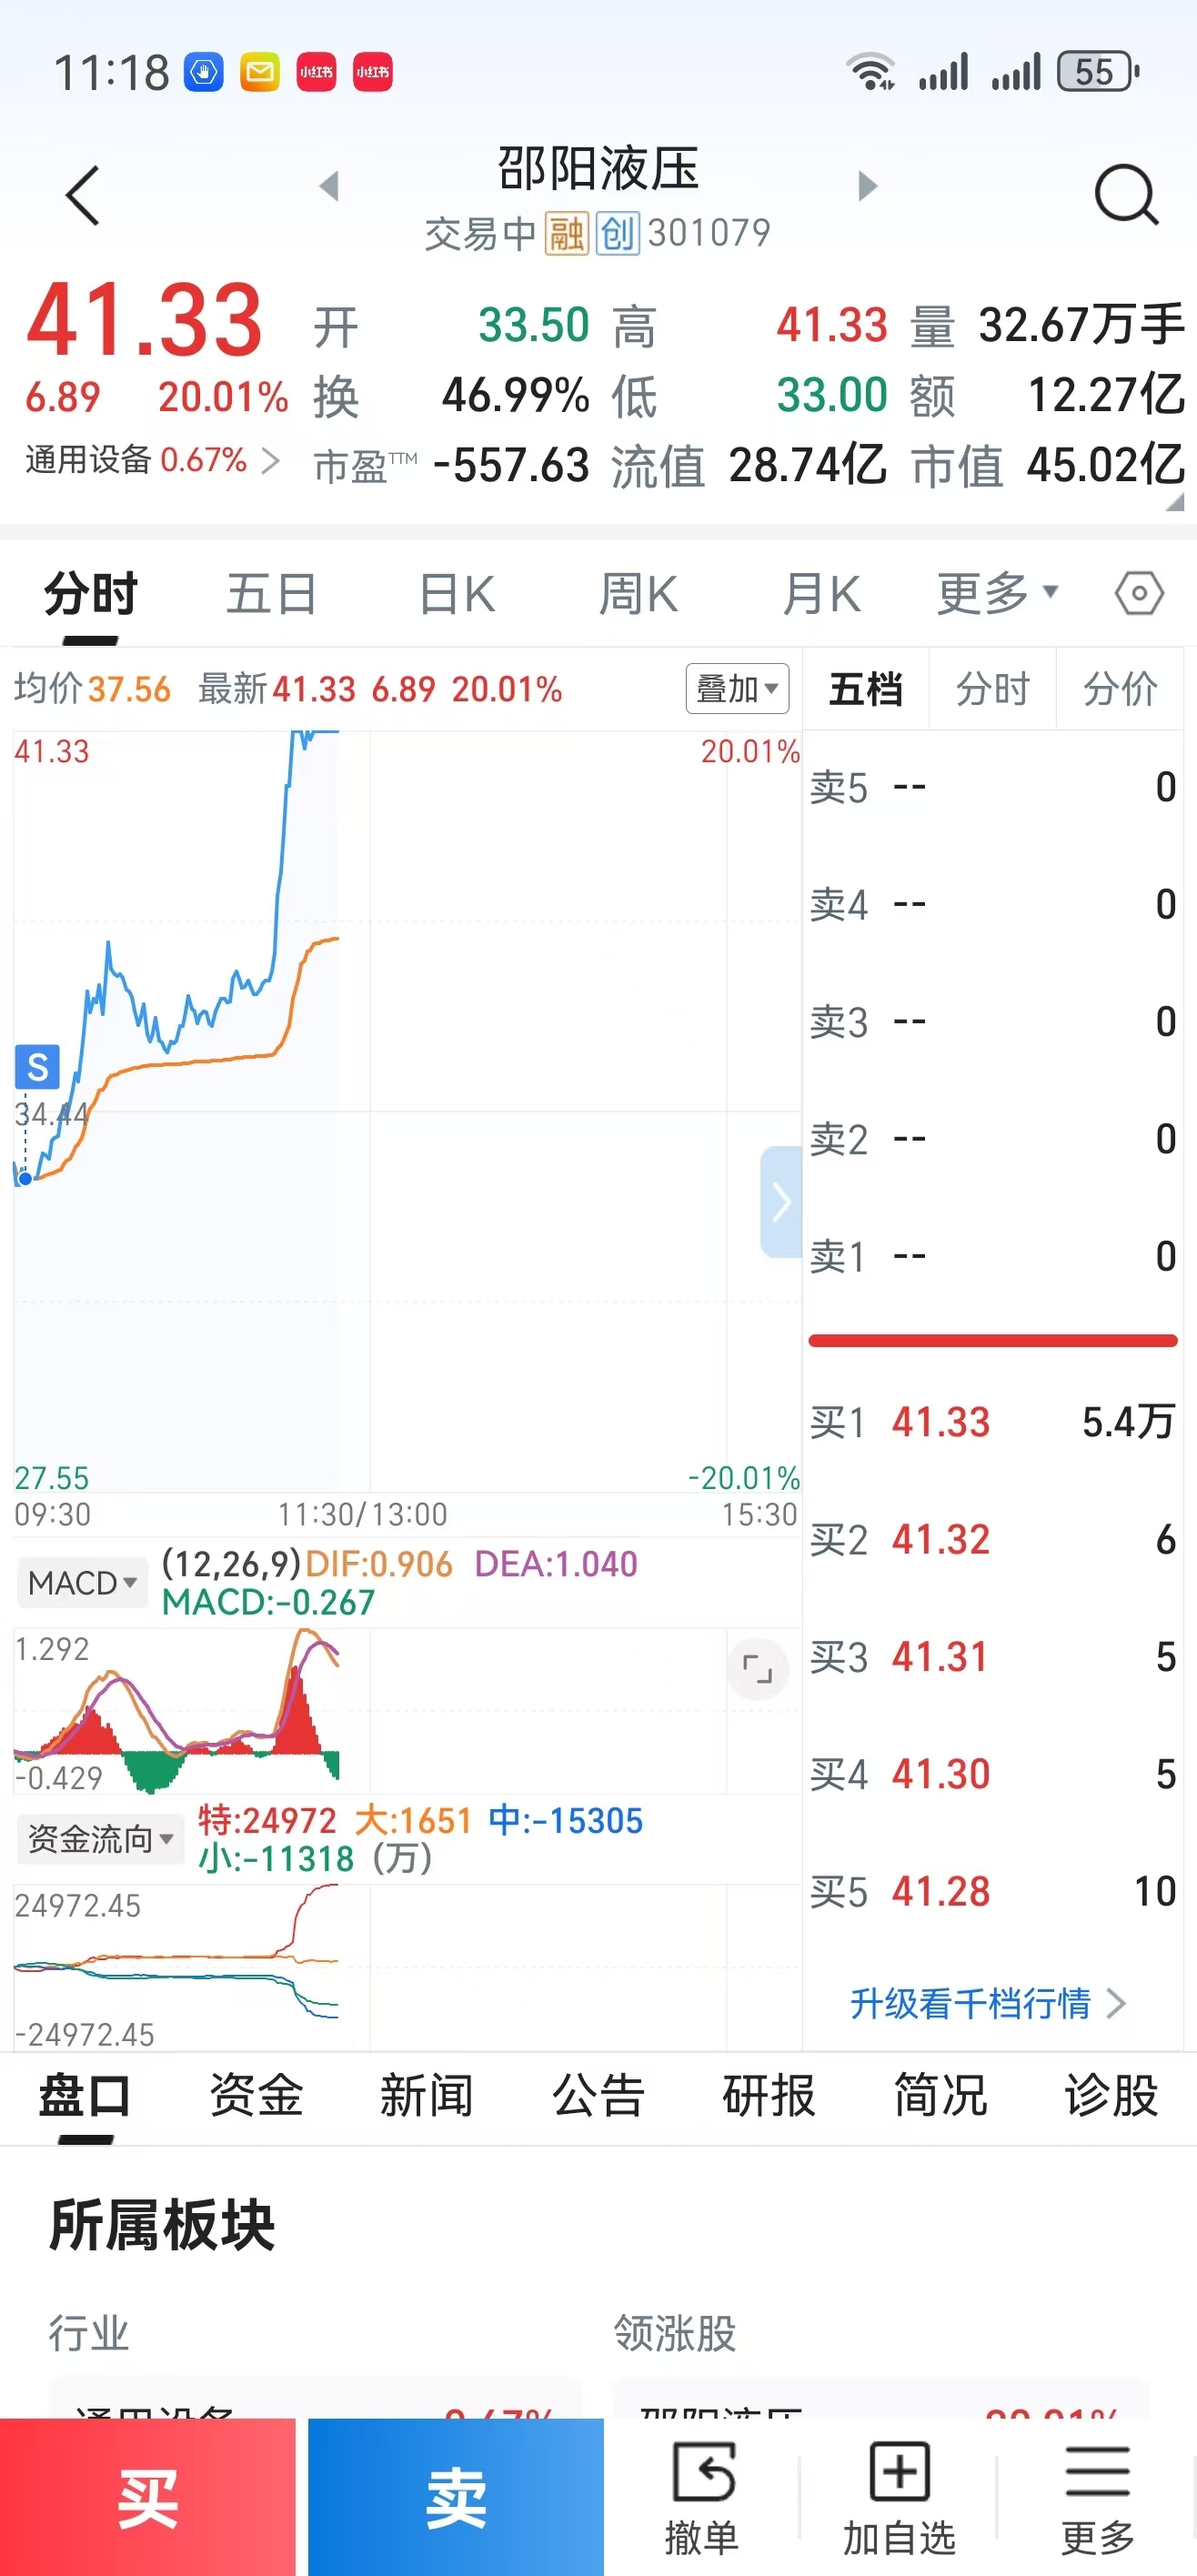
Task: Go to next stock with right triangle
Action: point(867,186)
